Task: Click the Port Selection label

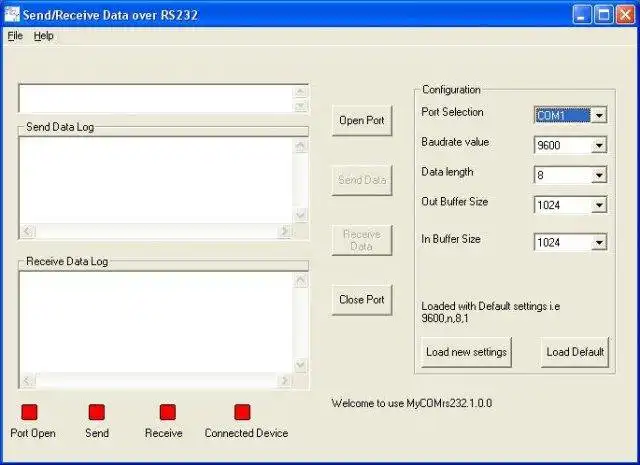Action: point(452,112)
